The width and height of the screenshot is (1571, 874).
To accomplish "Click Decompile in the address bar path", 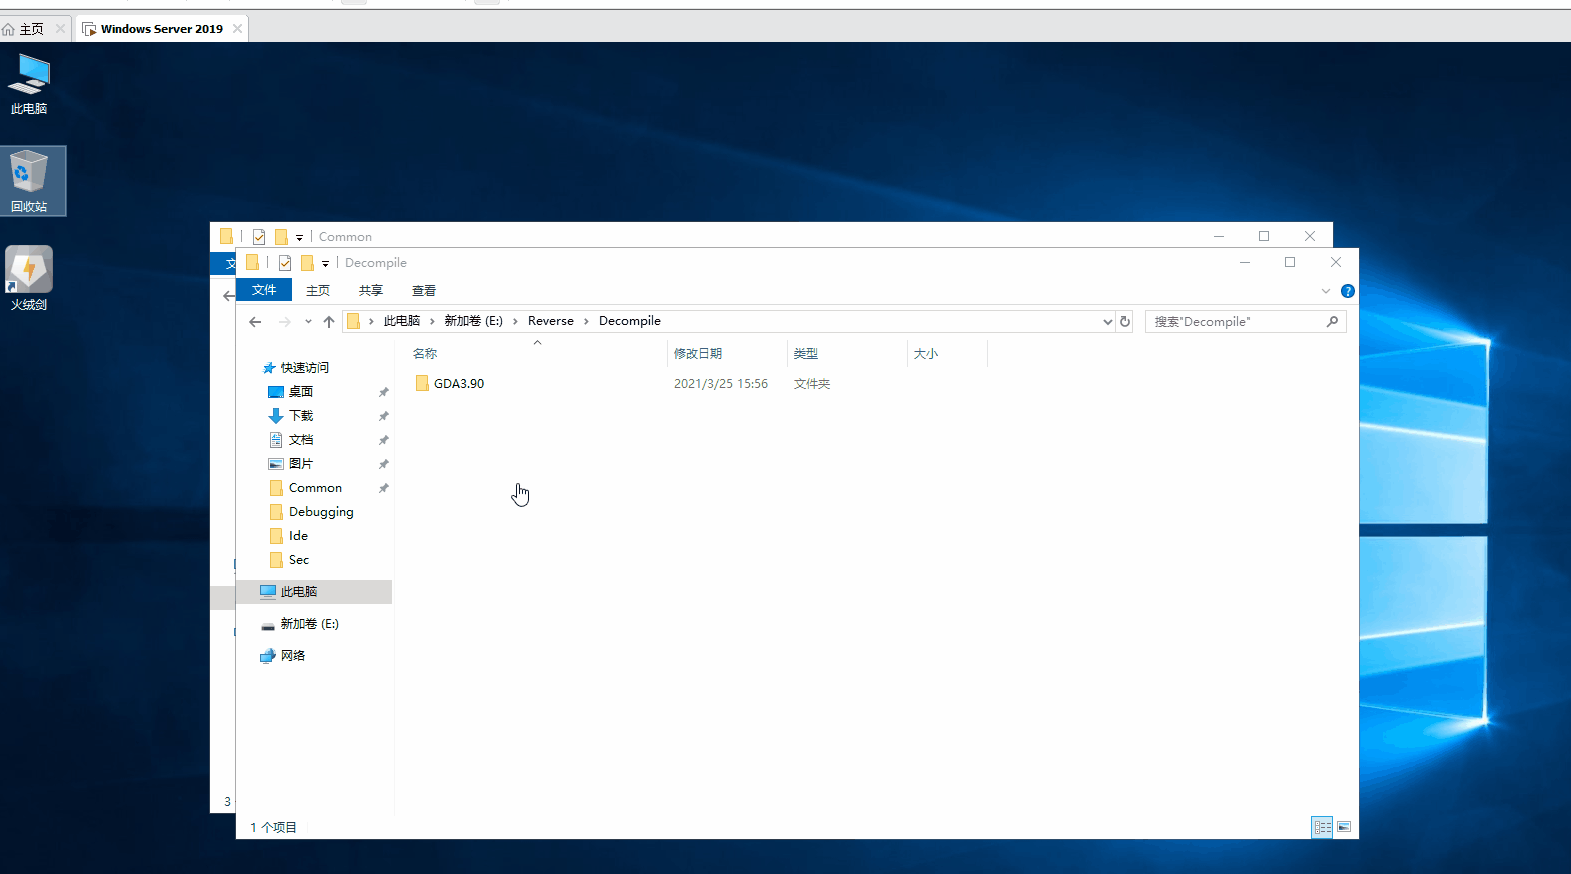I will click(x=630, y=322).
